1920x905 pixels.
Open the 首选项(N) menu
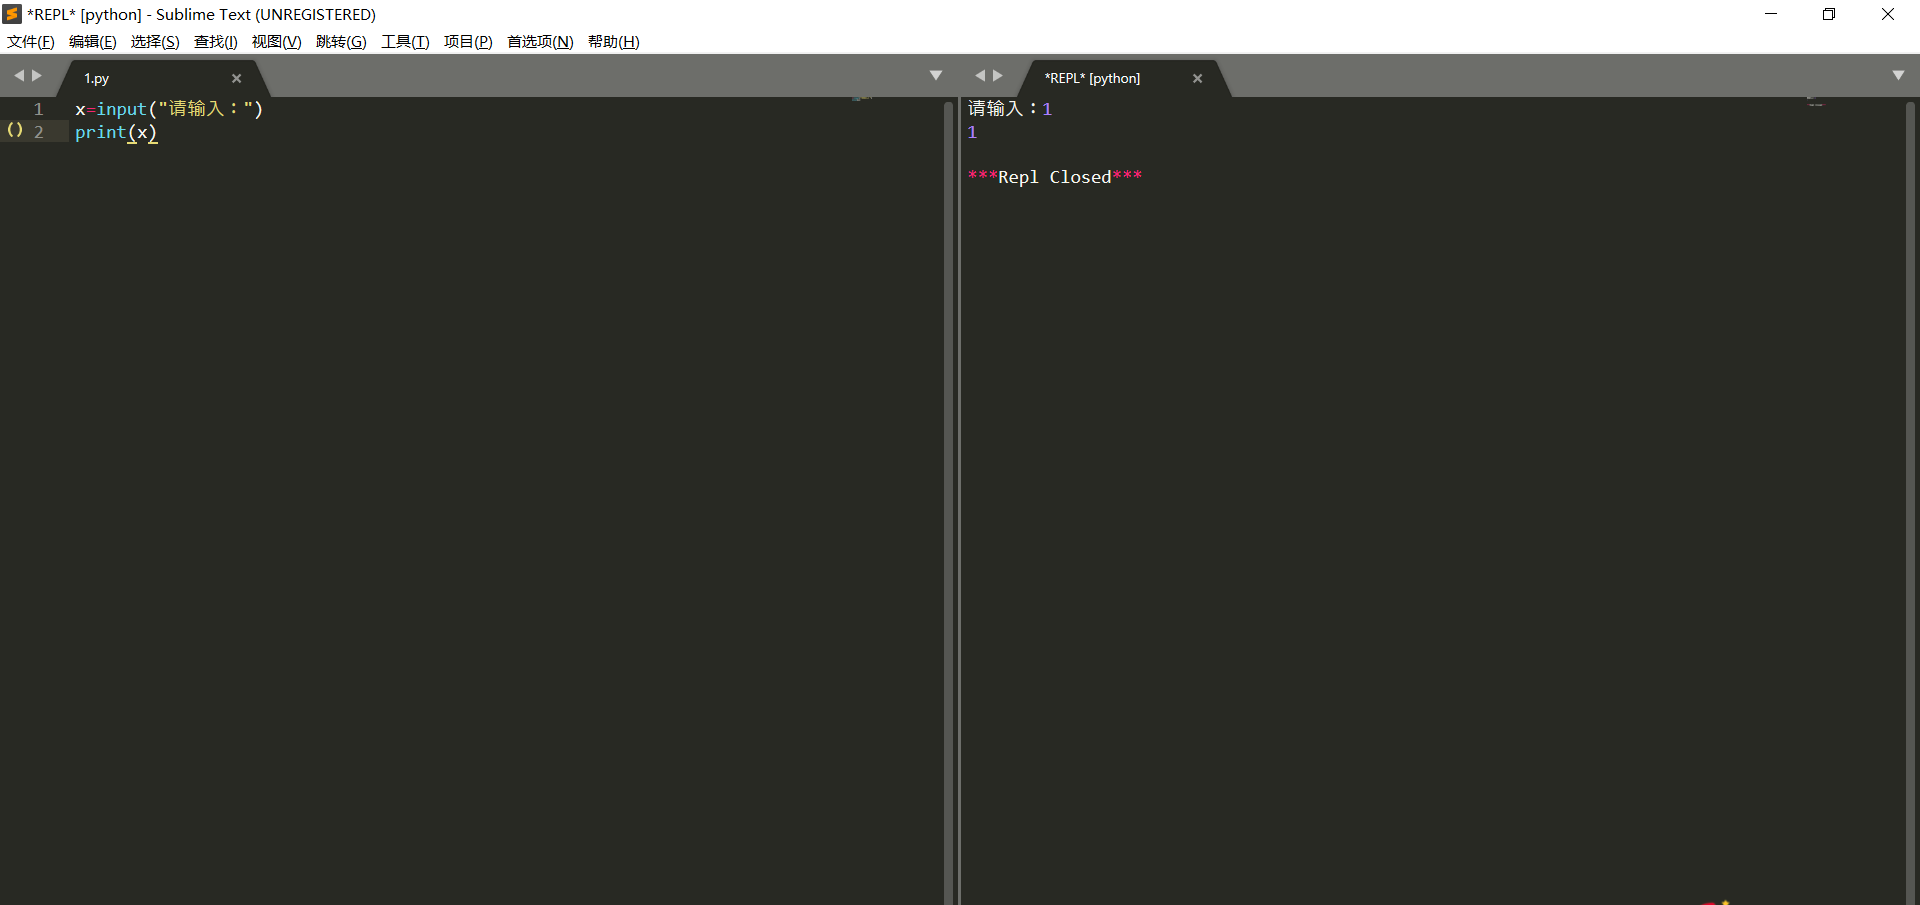tap(540, 42)
